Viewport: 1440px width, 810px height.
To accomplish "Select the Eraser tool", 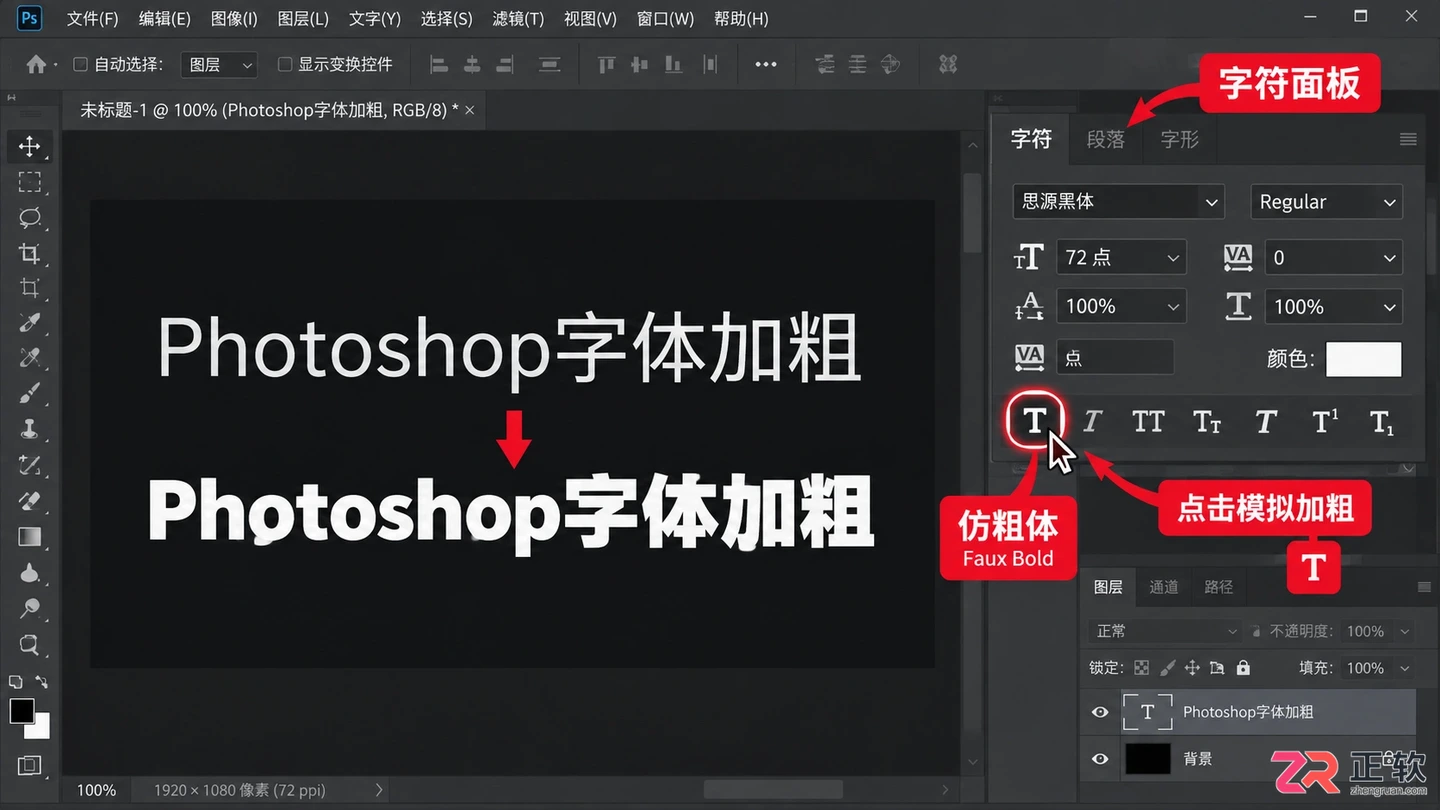I will coord(29,500).
